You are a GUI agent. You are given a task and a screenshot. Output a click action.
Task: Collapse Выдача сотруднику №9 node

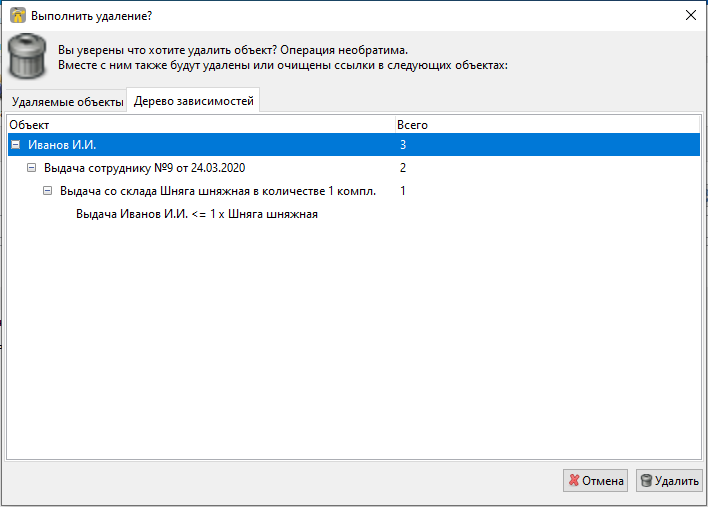pos(31,168)
